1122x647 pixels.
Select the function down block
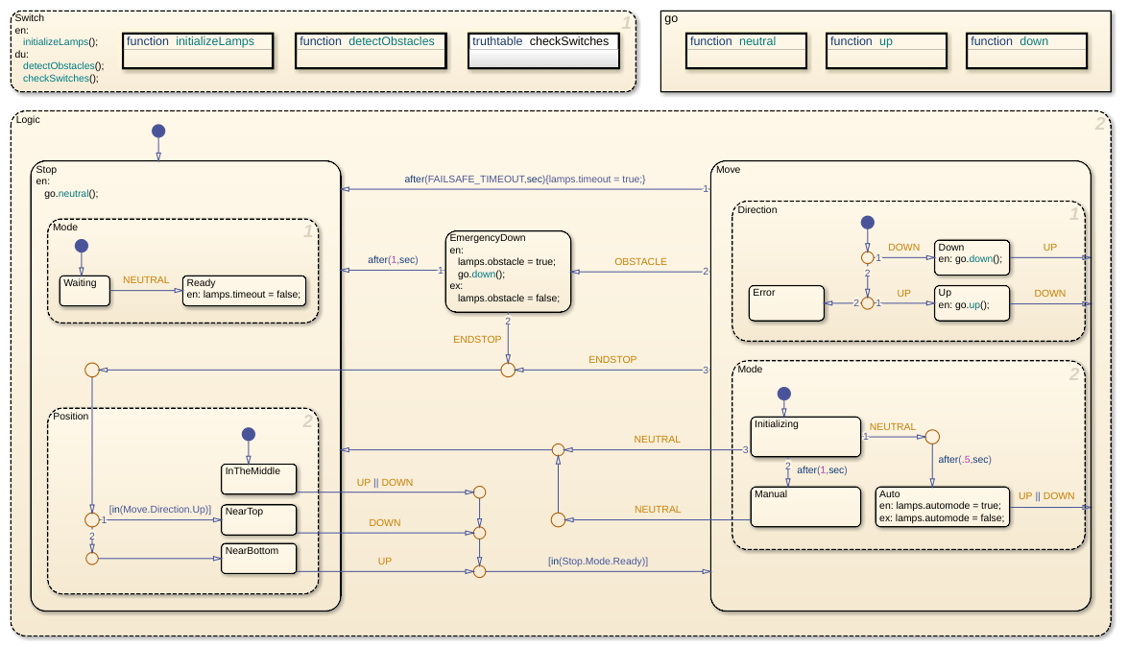[x=1027, y=51]
